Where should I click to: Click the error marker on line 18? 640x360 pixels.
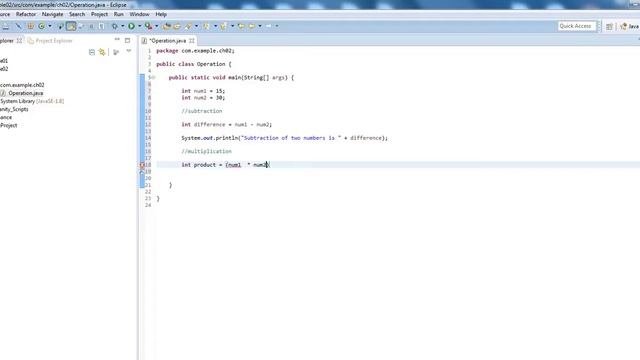point(142,165)
